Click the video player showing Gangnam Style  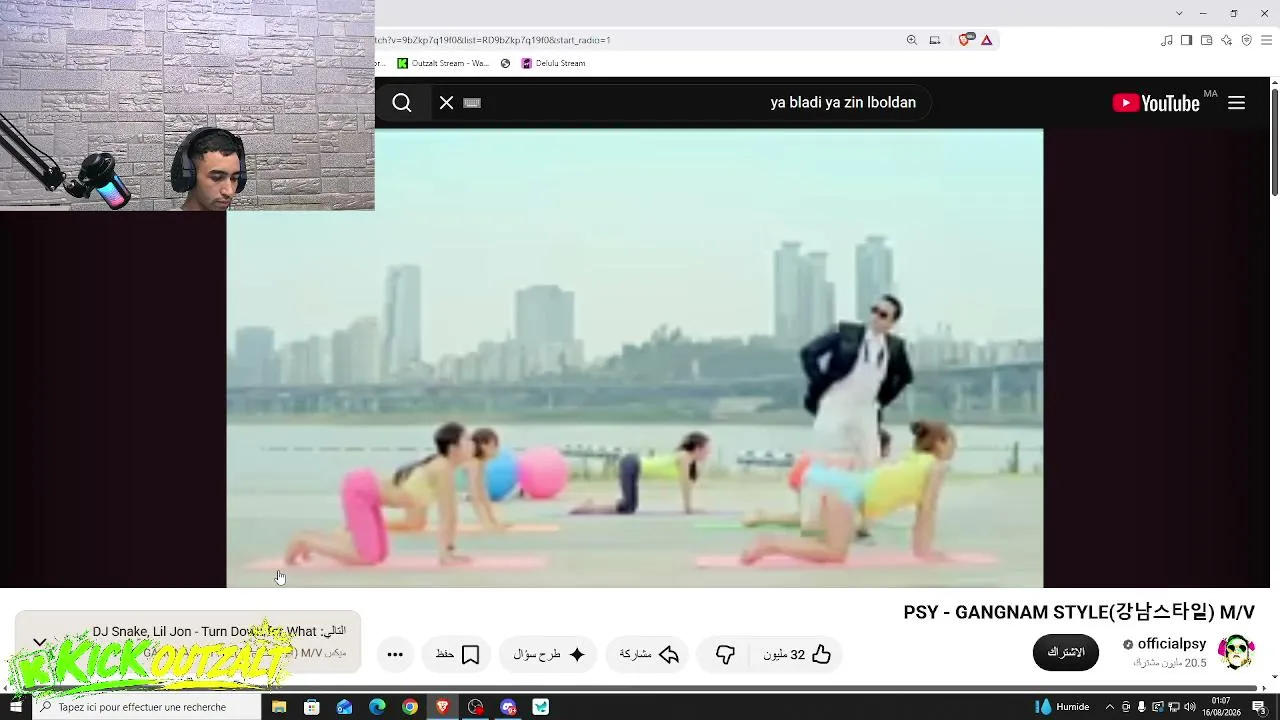tap(634, 358)
